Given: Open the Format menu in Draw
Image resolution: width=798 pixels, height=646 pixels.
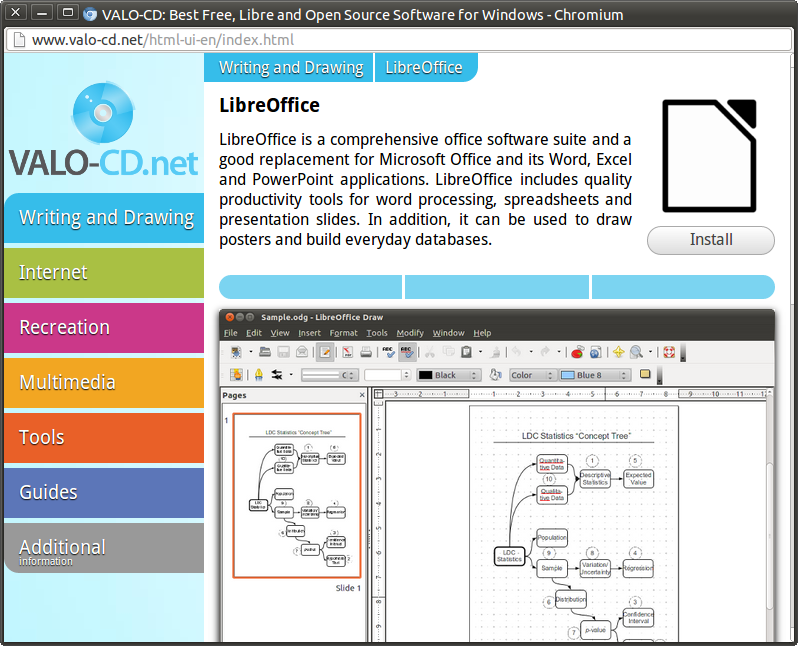Looking at the screenshot, I should coord(344,333).
